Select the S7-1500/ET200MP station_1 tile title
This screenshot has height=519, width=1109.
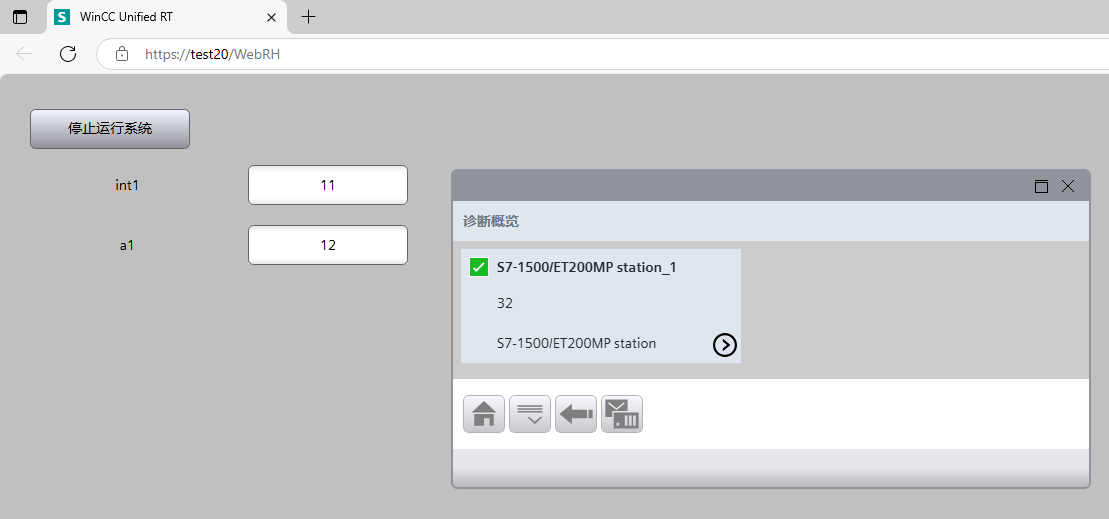(586, 267)
